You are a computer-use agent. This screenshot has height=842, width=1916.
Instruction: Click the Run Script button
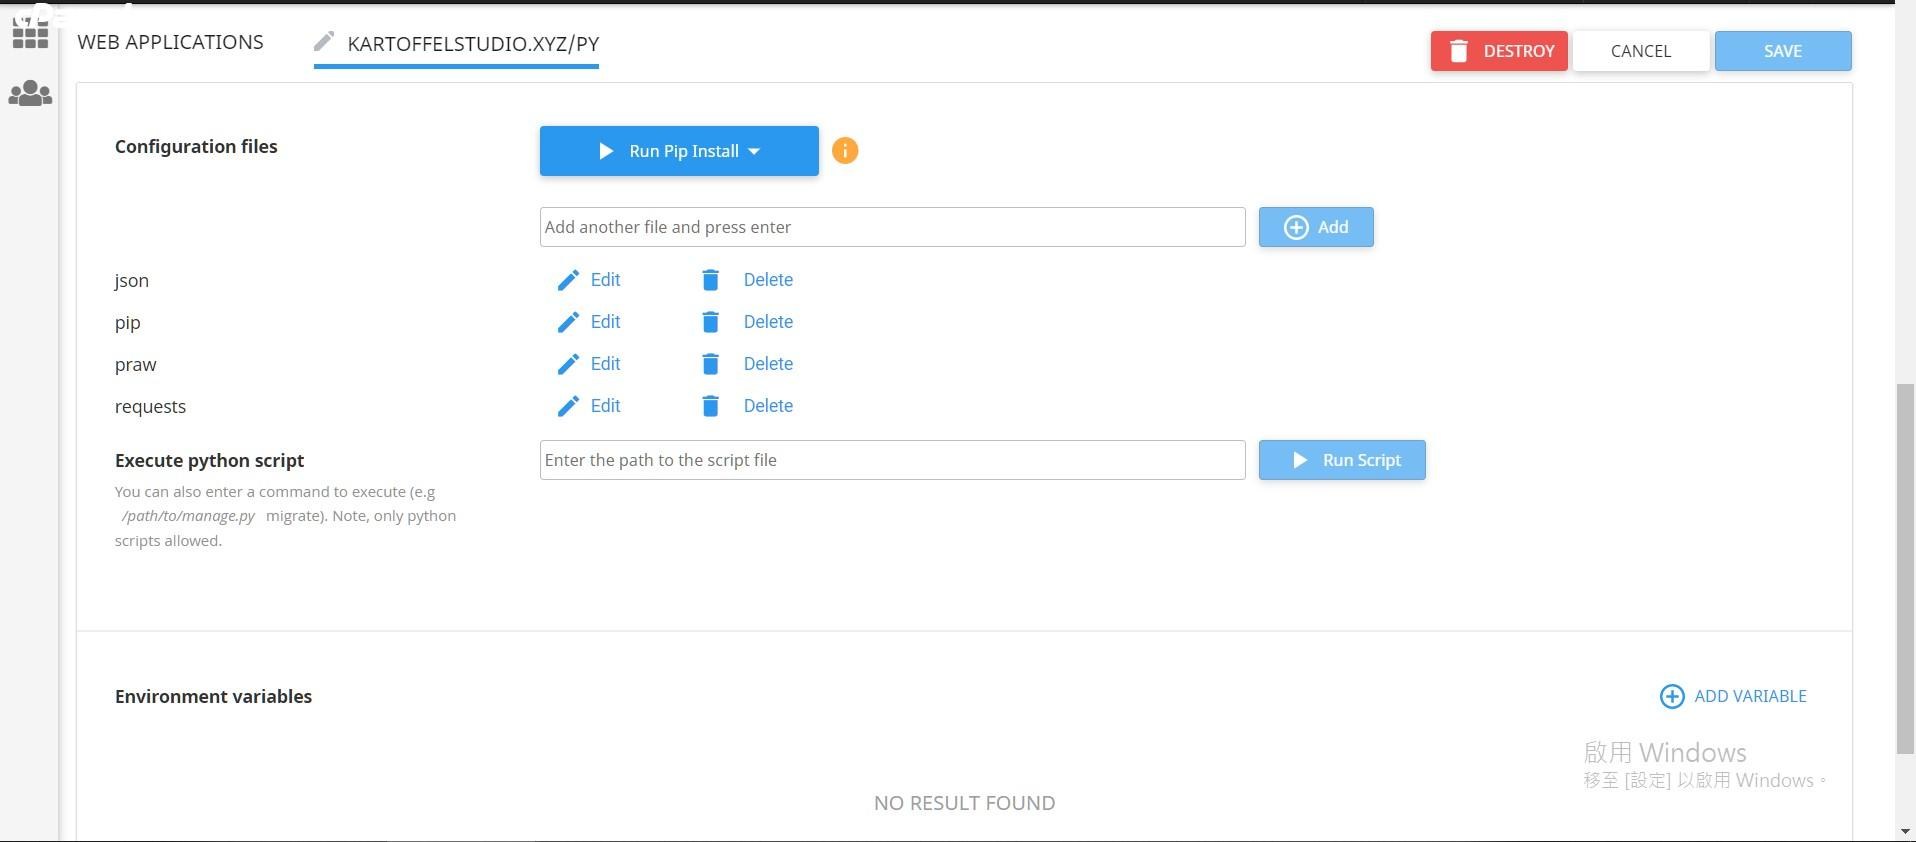[x=1341, y=460]
